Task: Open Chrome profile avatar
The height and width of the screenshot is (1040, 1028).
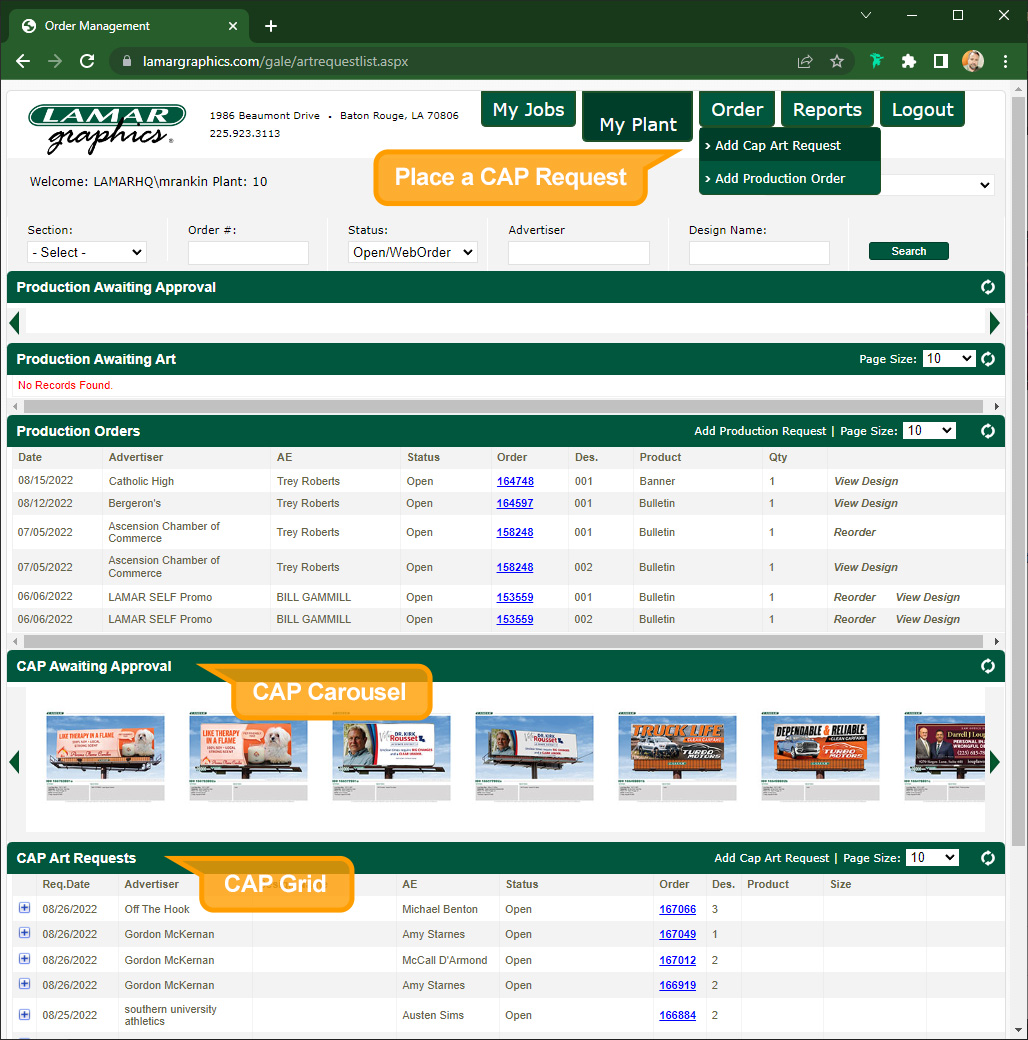Action: tap(973, 62)
